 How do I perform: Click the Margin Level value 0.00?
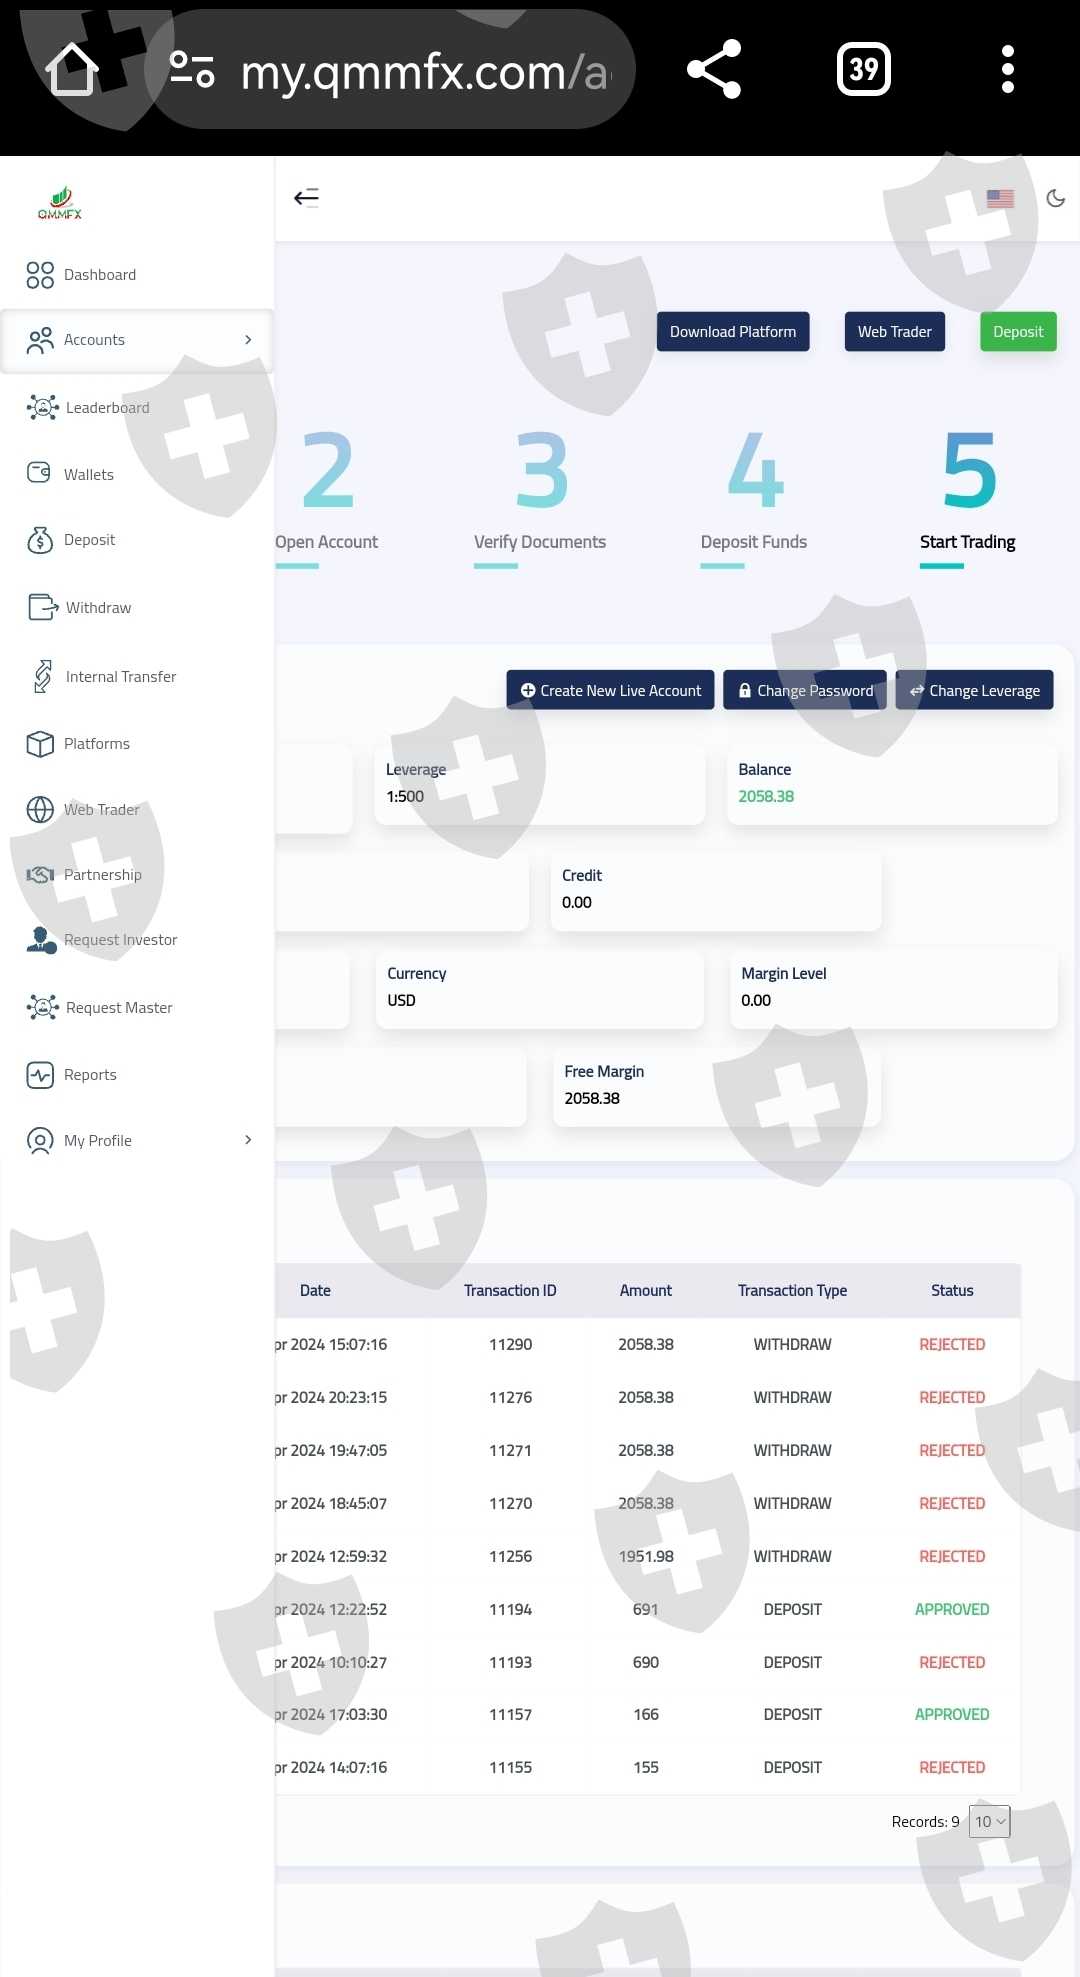click(x=756, y=1000)
